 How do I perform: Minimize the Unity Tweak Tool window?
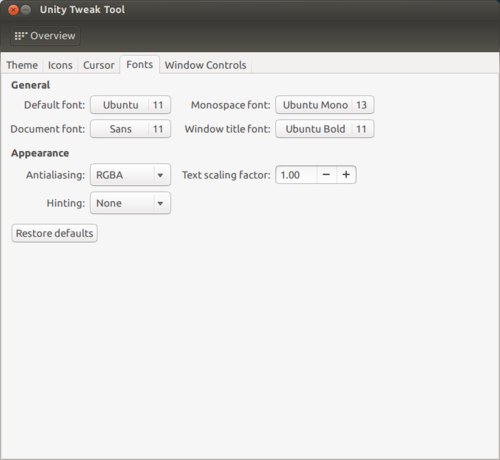26,10
